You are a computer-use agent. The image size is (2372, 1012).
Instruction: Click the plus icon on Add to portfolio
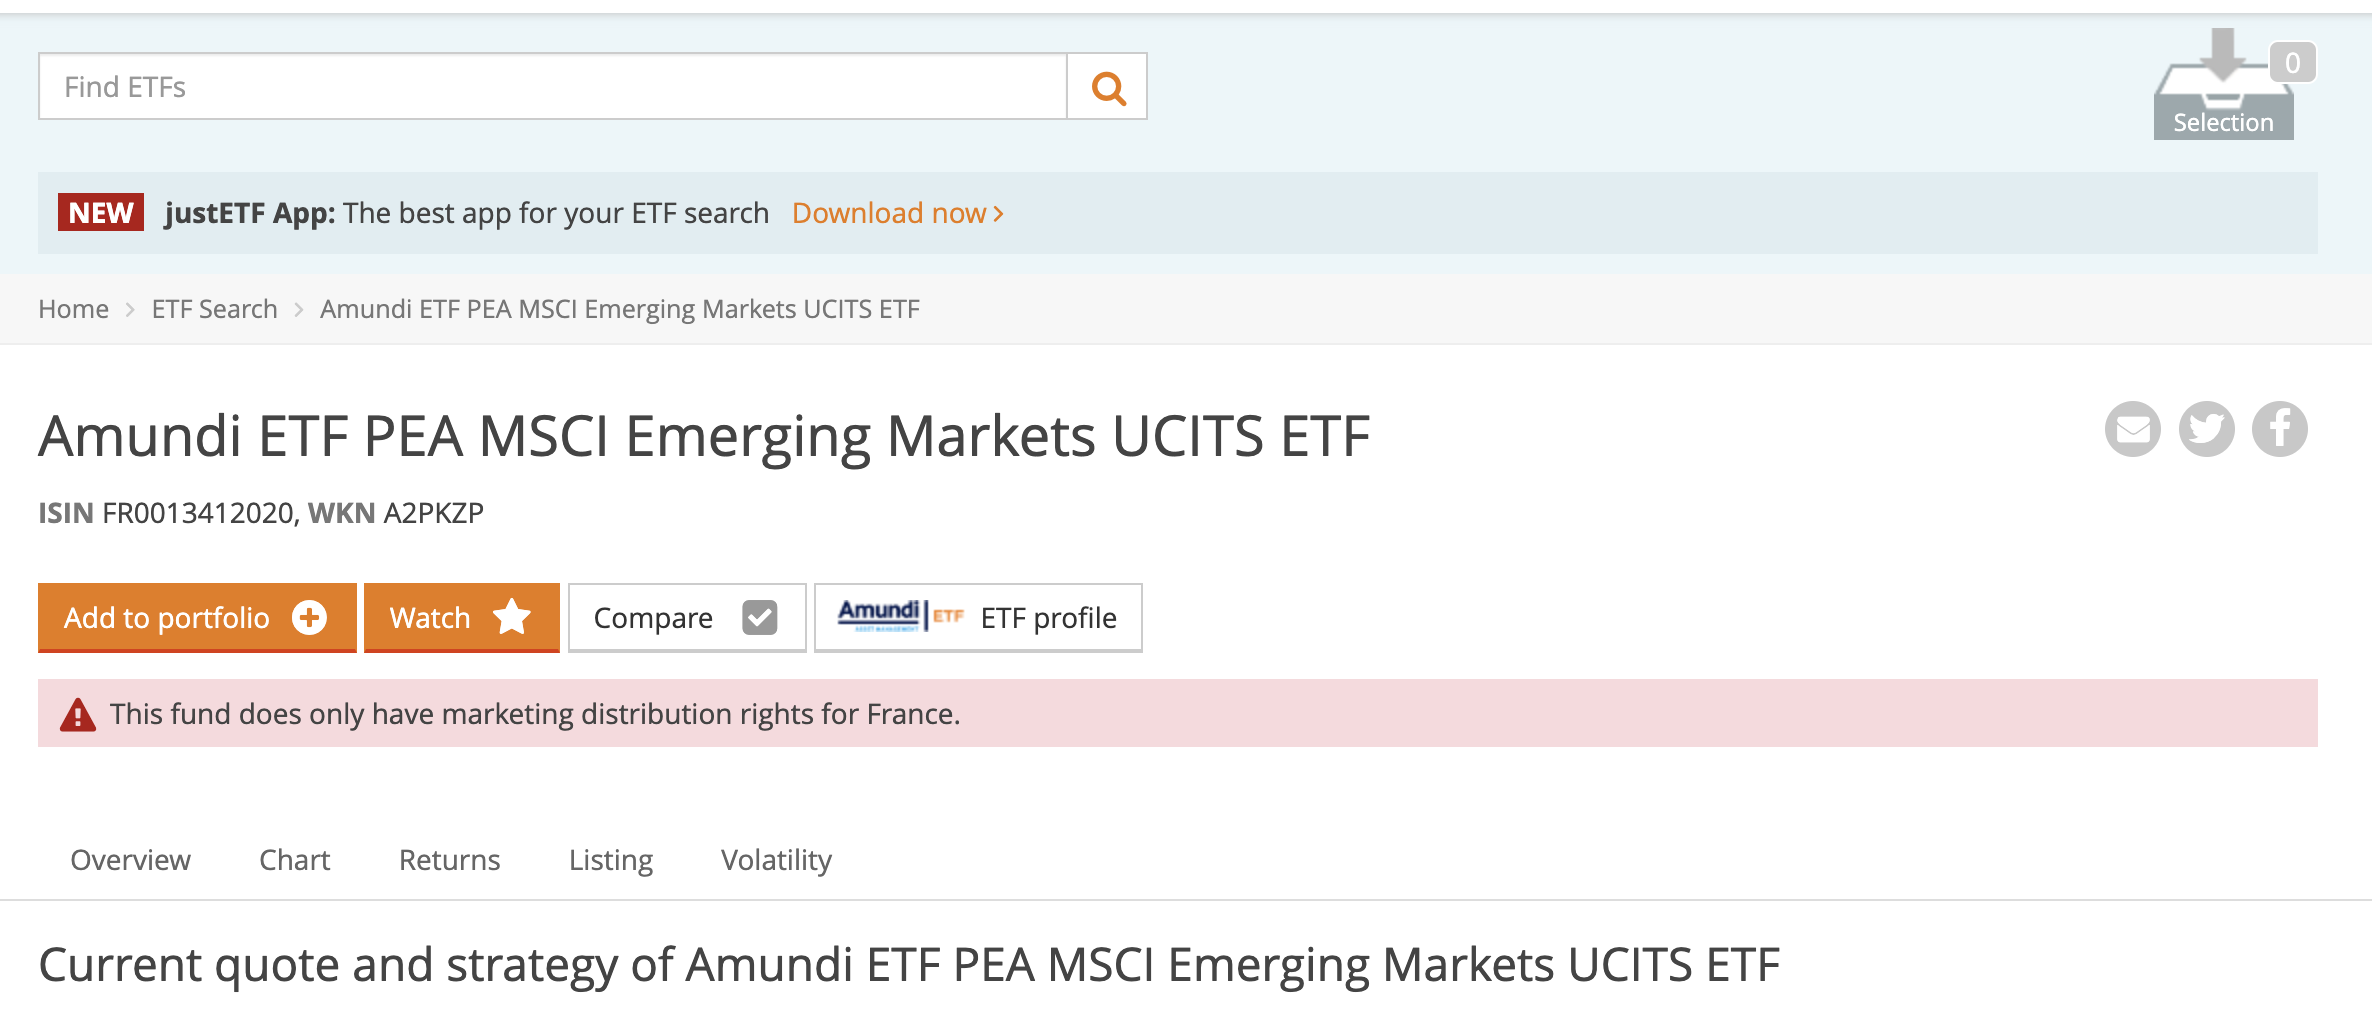coord(310,617)
